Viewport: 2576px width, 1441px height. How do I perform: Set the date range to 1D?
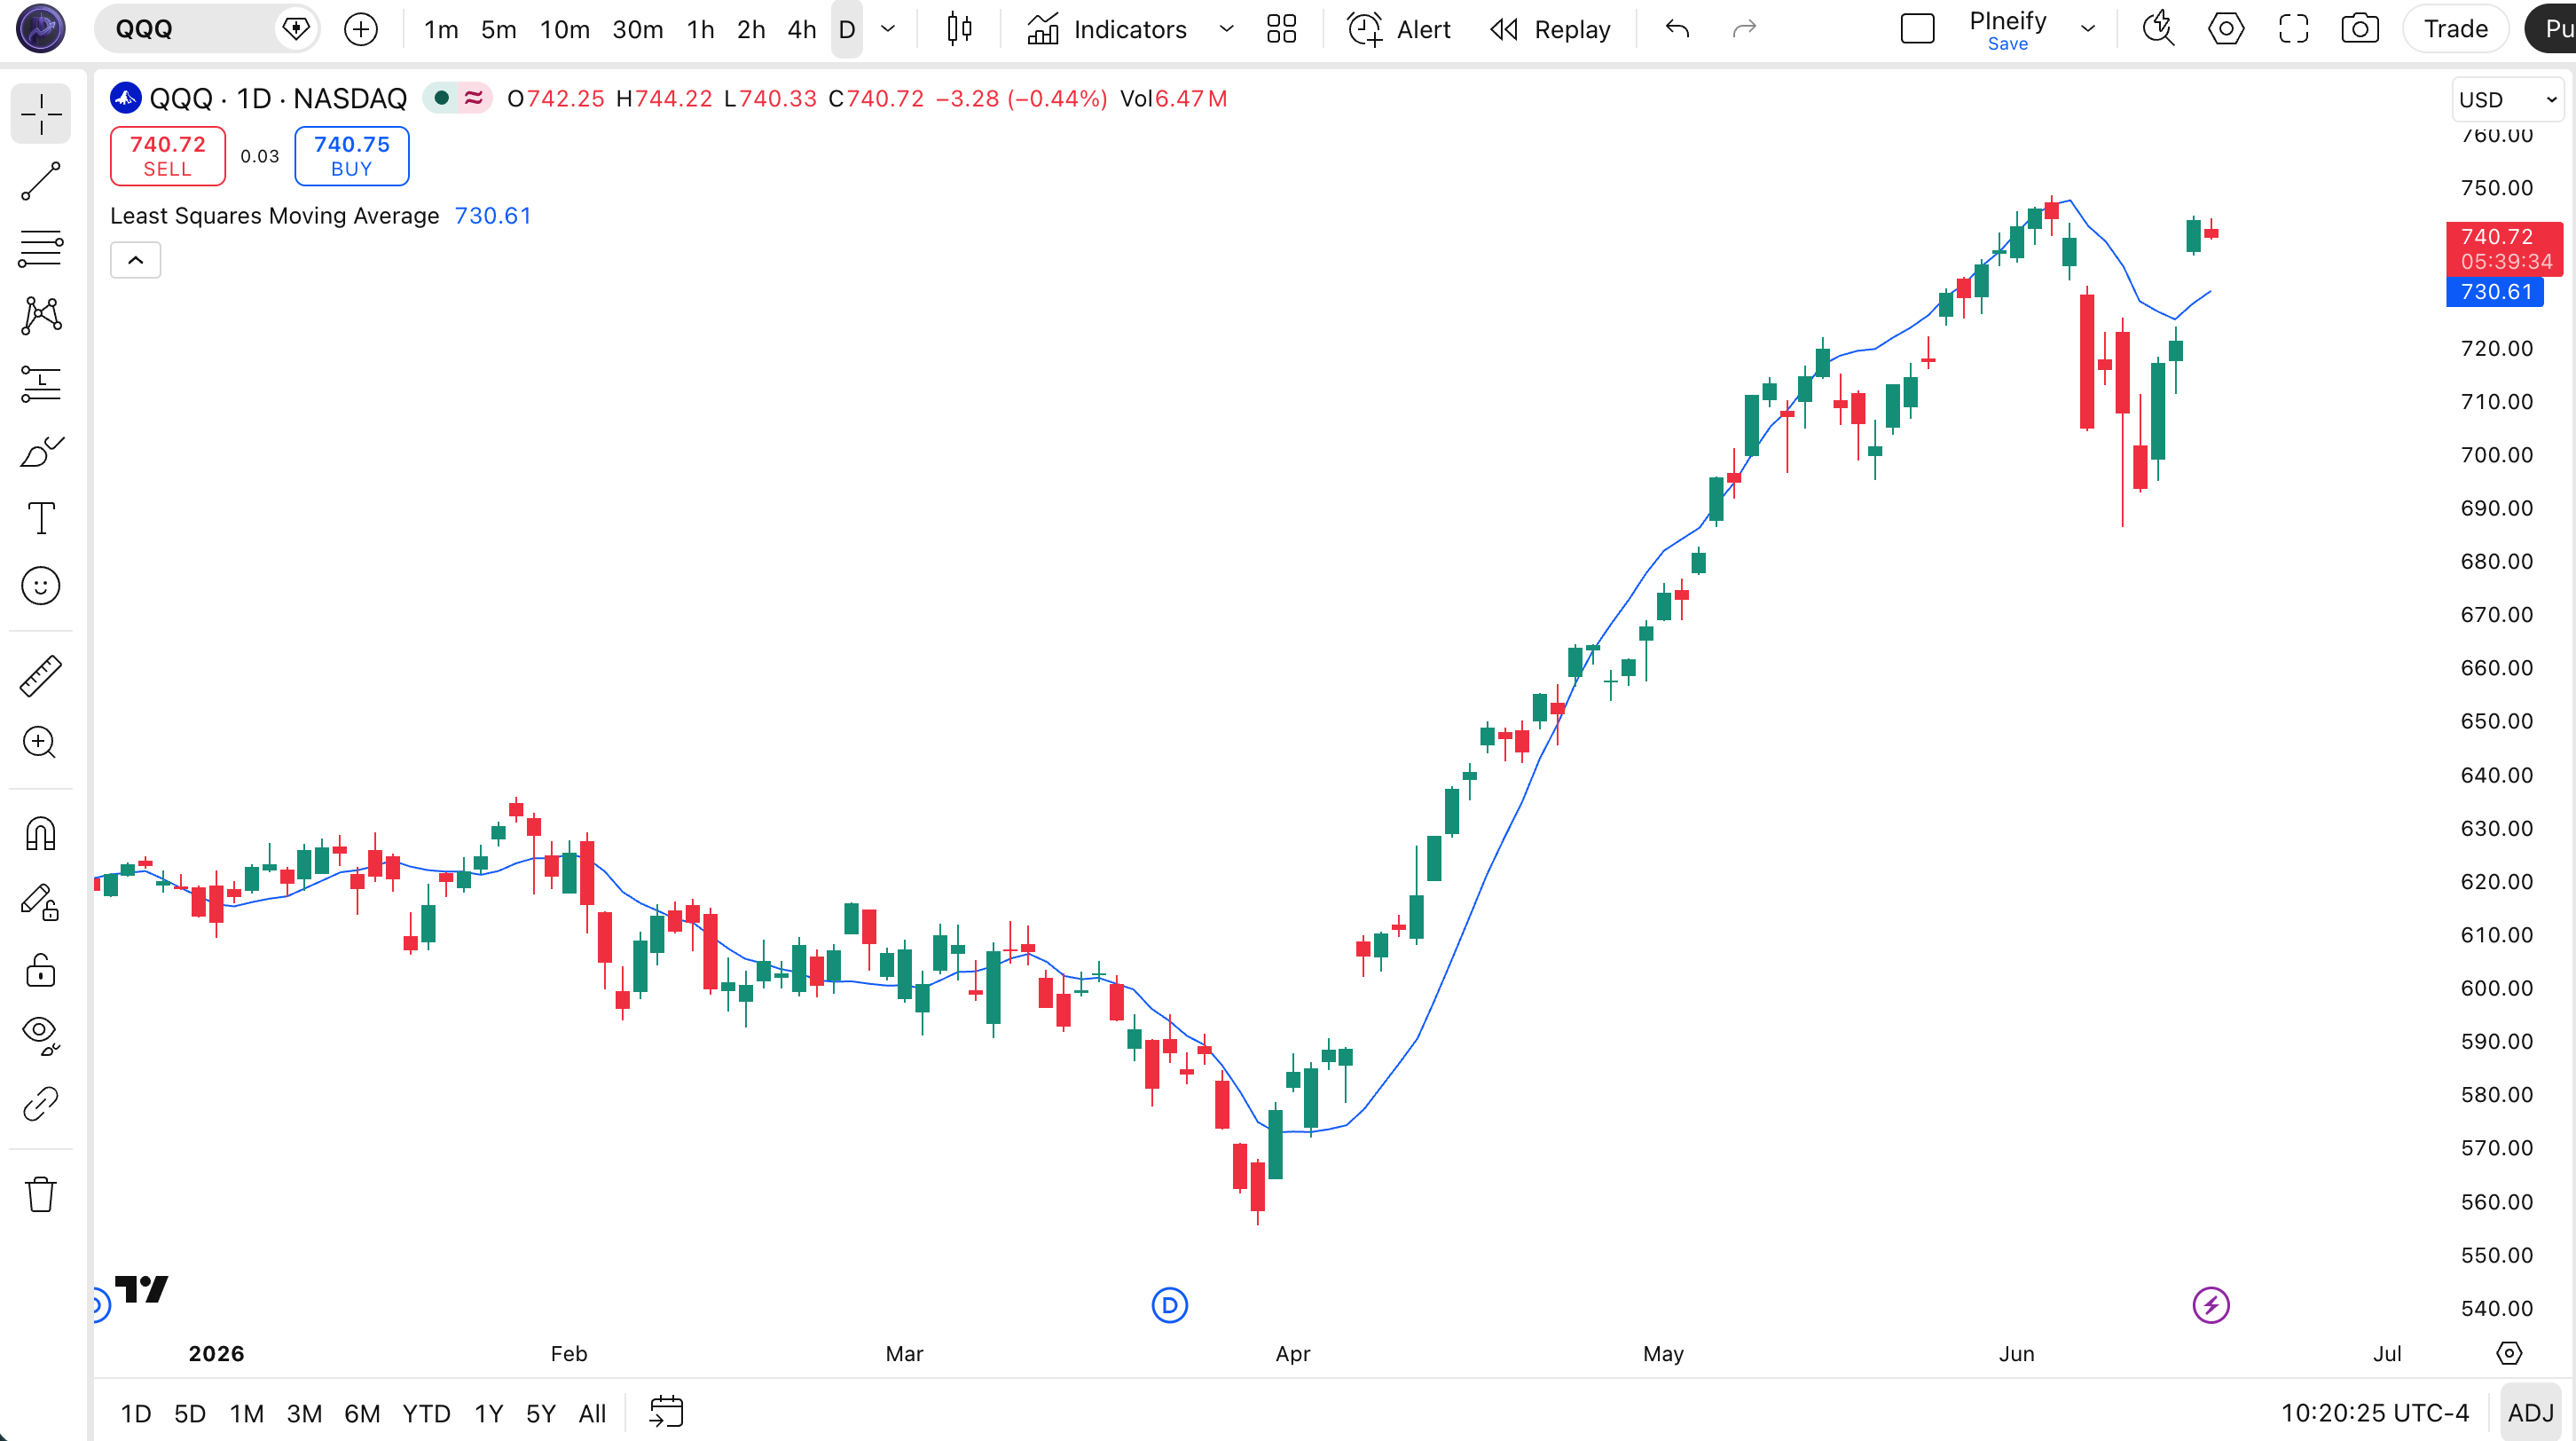click(136, 1413)
